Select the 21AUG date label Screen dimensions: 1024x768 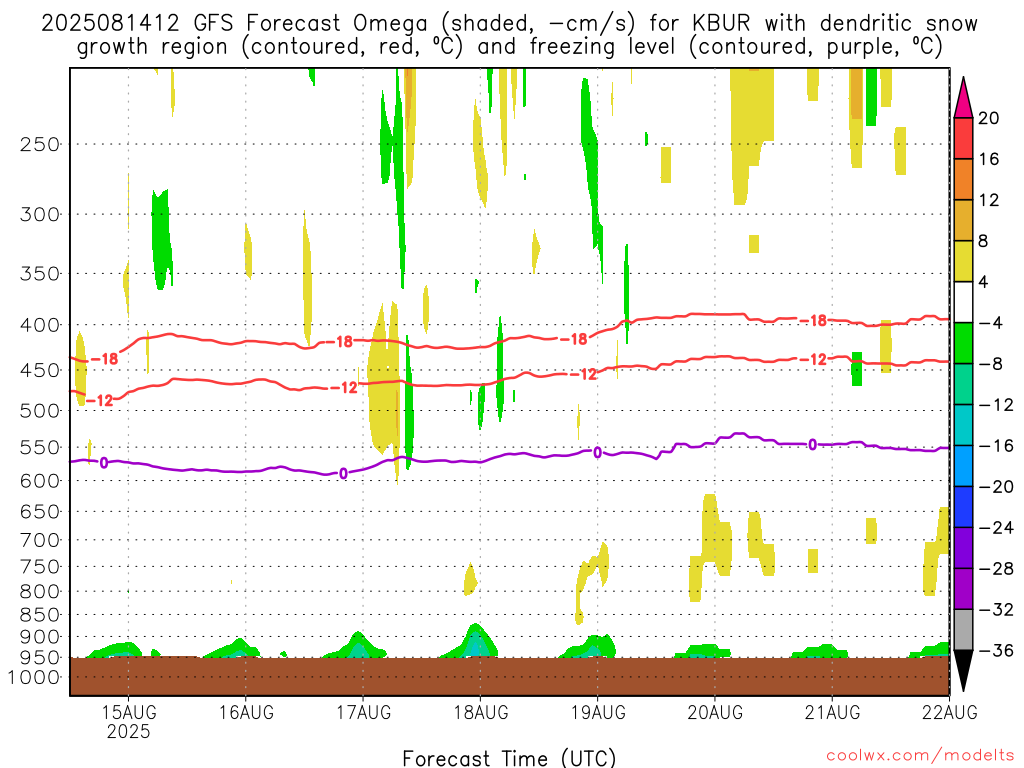click(x=833, y=712)
